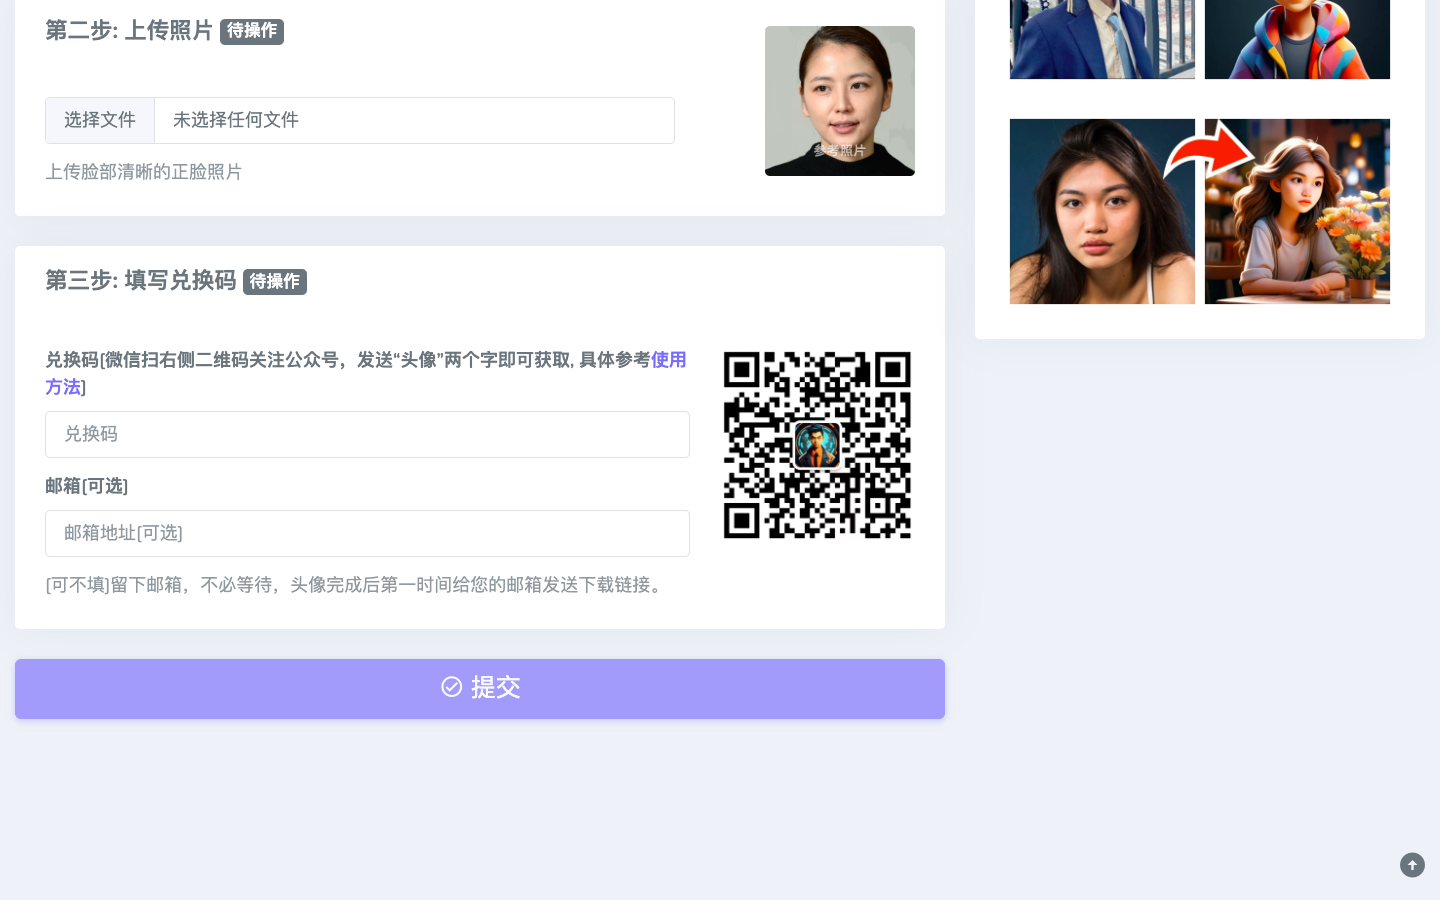Click the checkmark icon on 提交 button

452,687
